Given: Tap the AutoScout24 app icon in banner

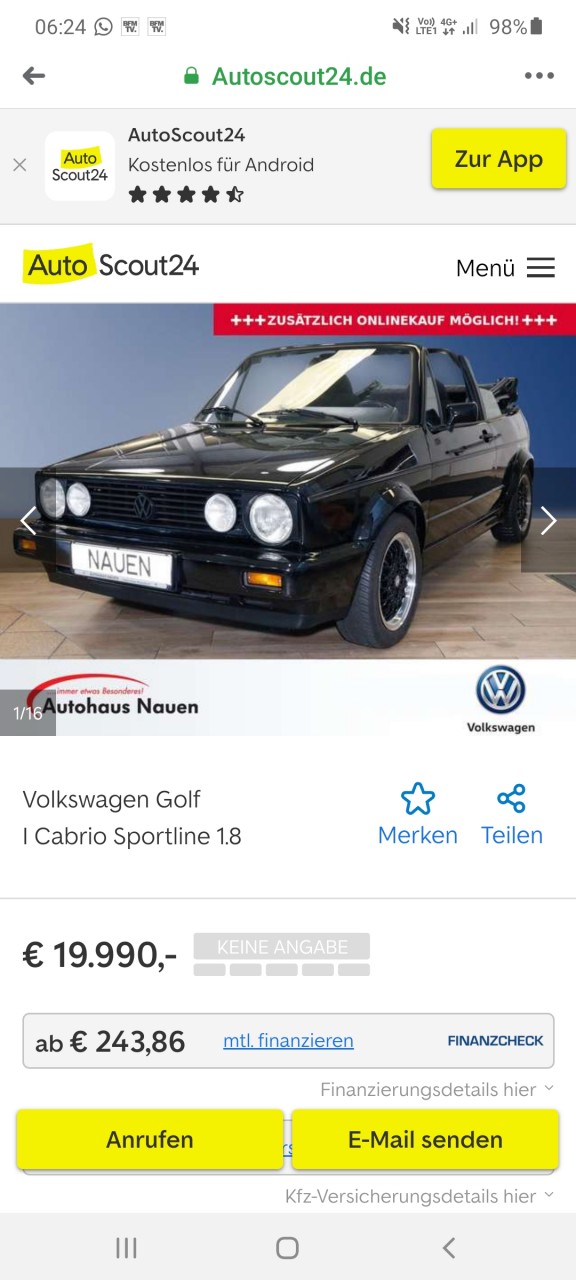Looking at the screenshot, I should (x=80, y=166).
